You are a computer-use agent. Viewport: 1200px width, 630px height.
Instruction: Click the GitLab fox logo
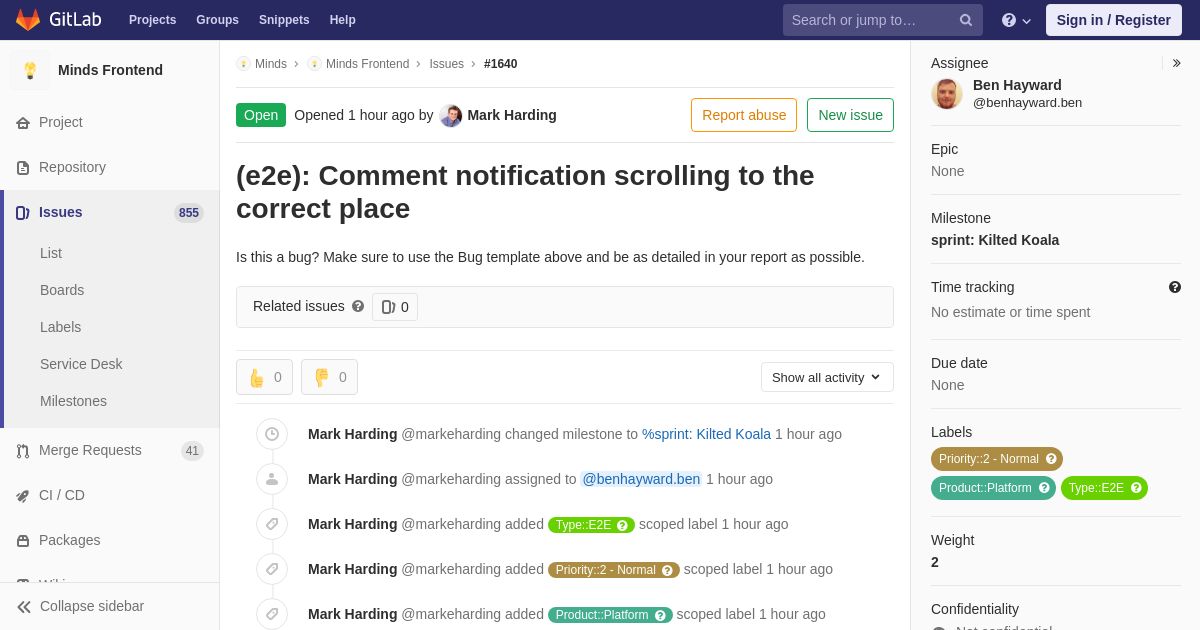[28, 20]
